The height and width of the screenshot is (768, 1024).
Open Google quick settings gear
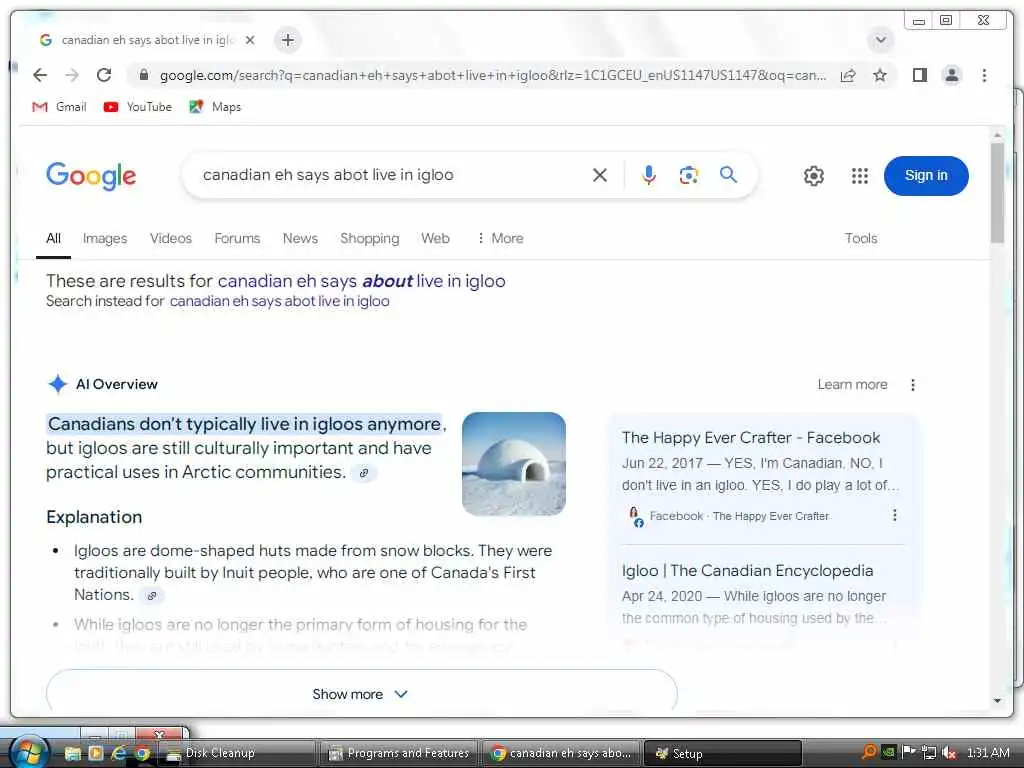pos(813,176)
